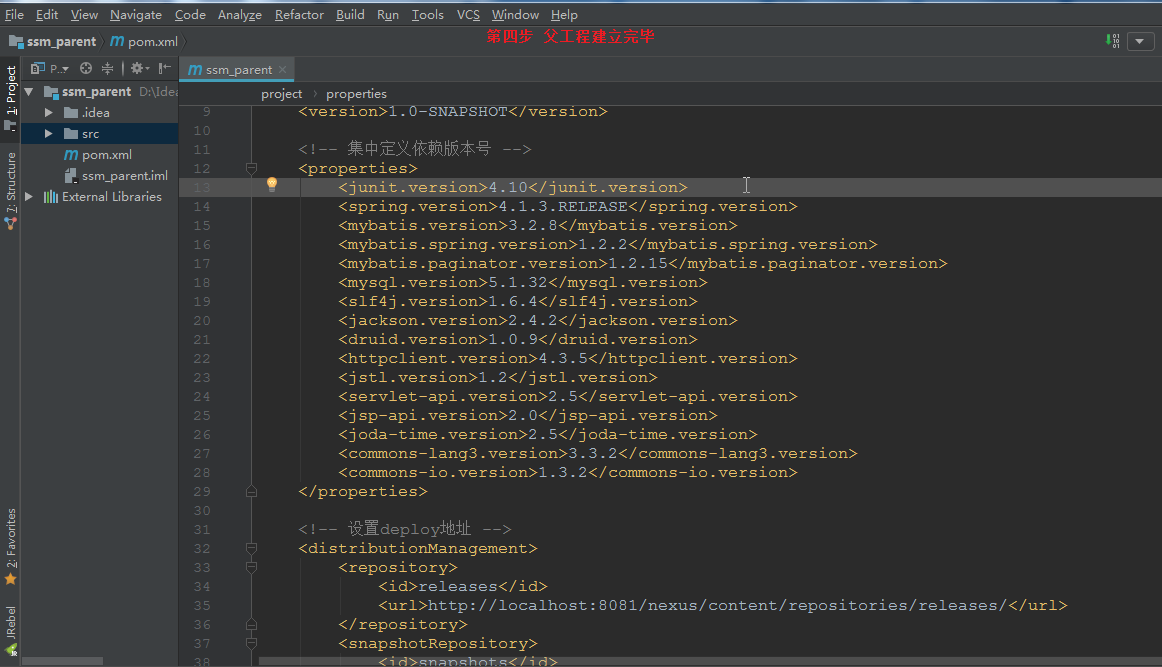Screen dimensions: 1162x667
Task: Click the 'properties' breadcrumb in editor
Action: (356, 94)
